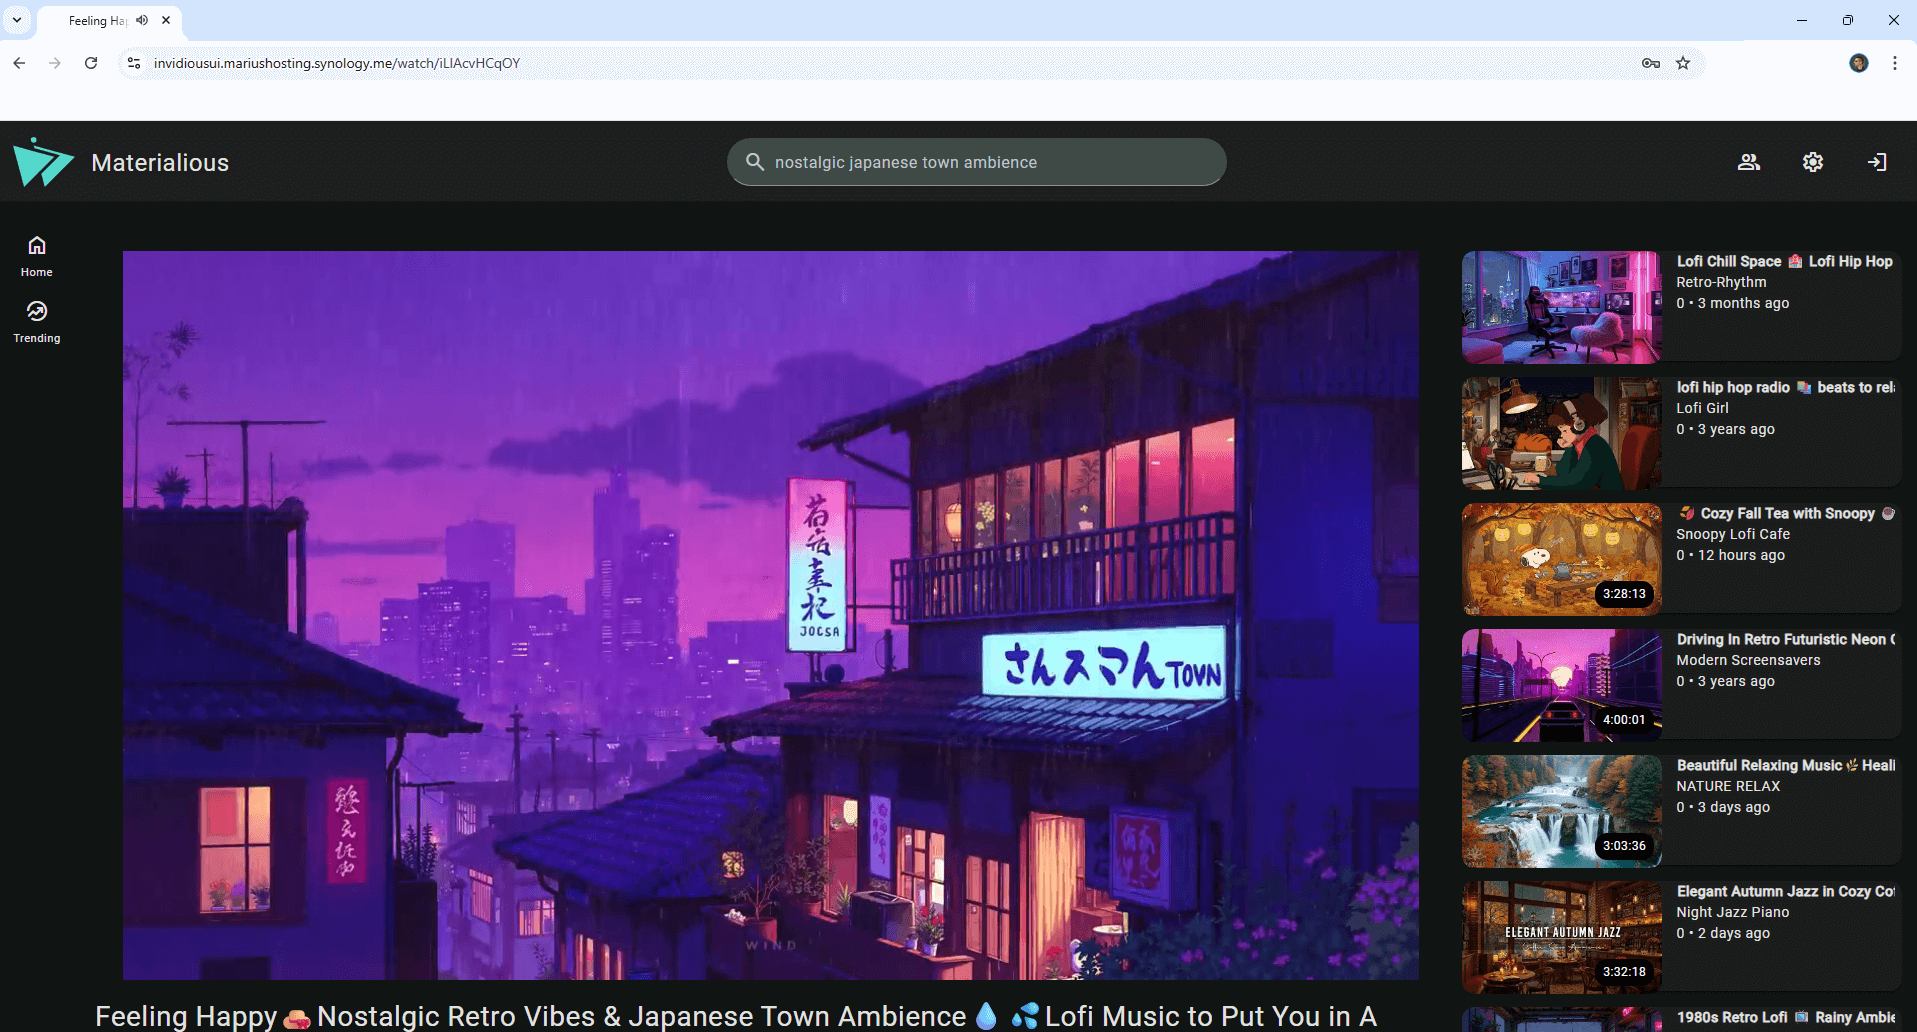
Task: Mute the tab via speaker icon
Action: point(142,20)
